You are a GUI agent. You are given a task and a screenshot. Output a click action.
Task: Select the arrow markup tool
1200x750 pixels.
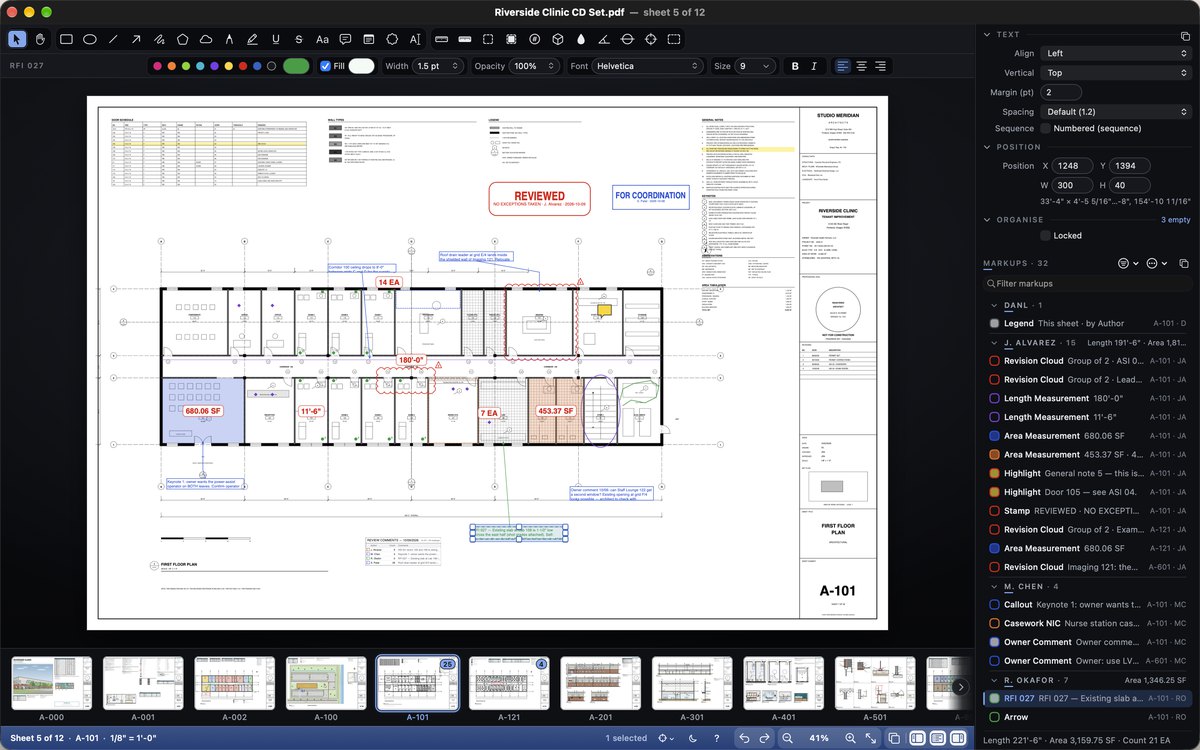[136, 39]
